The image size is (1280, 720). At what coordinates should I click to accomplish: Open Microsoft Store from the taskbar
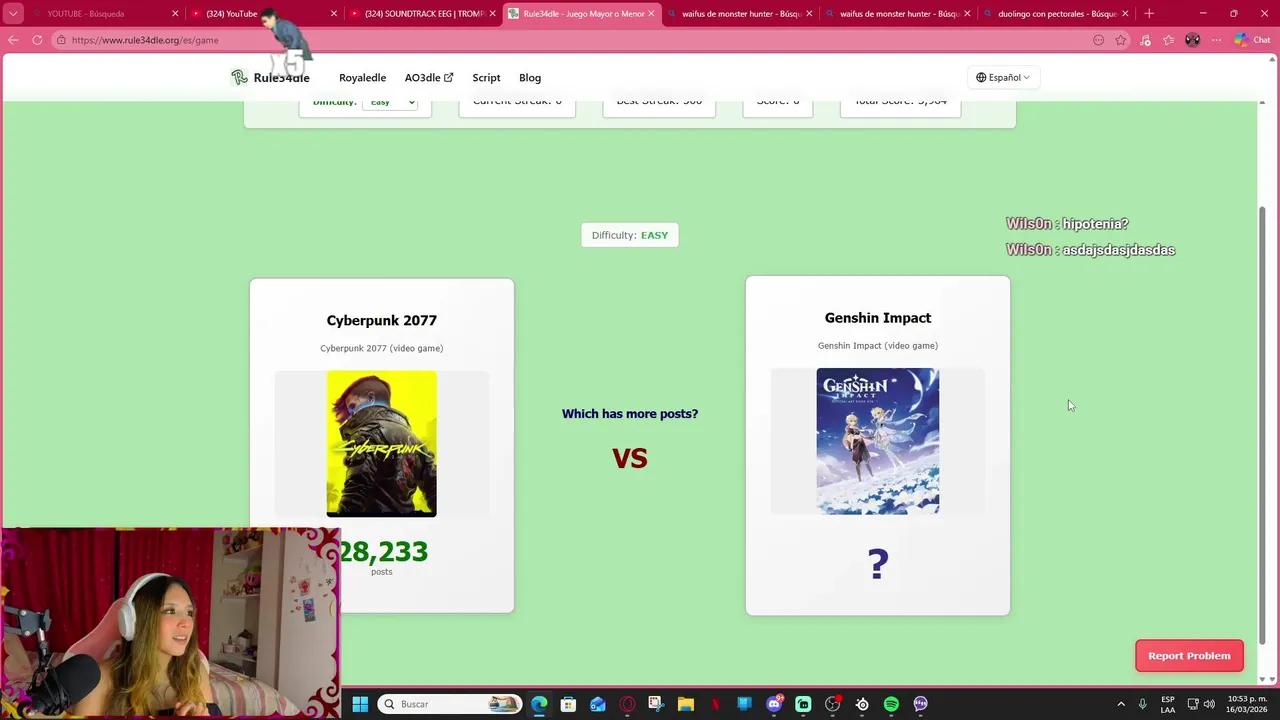[568, 704]
